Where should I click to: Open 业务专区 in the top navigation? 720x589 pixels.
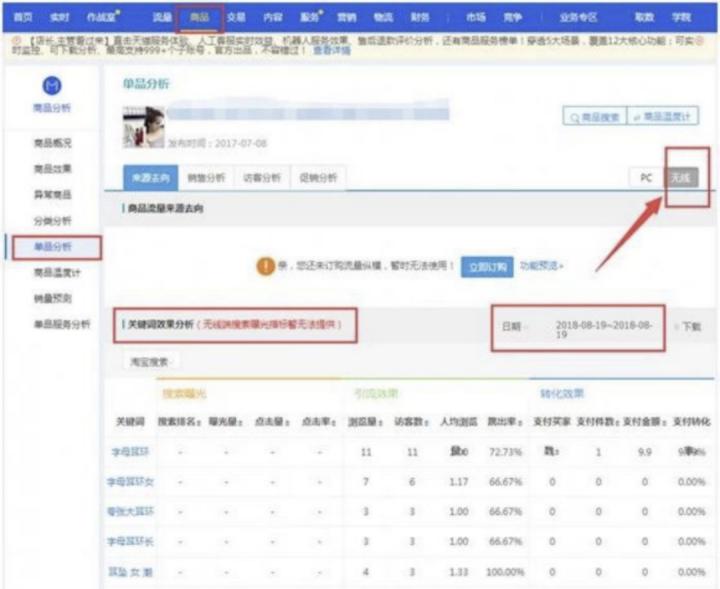[578, 17]
